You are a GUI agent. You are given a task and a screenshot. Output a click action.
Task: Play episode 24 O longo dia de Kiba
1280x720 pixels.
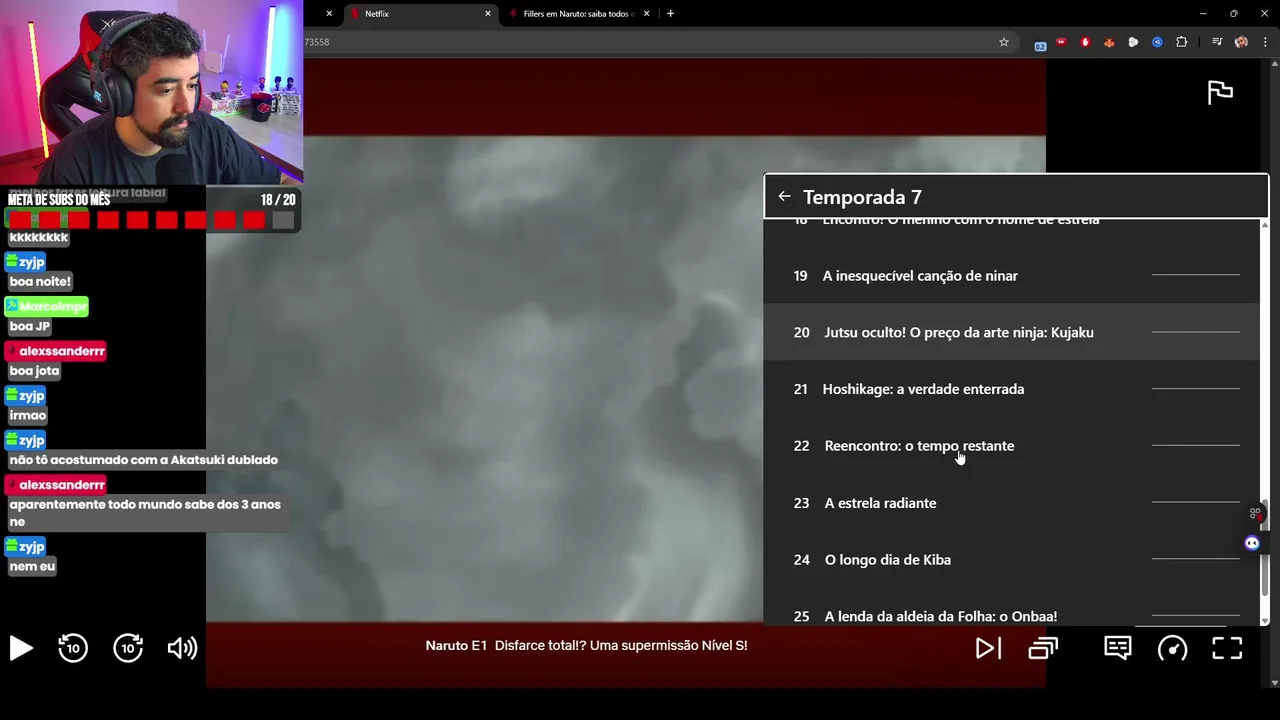point(1011,560)
